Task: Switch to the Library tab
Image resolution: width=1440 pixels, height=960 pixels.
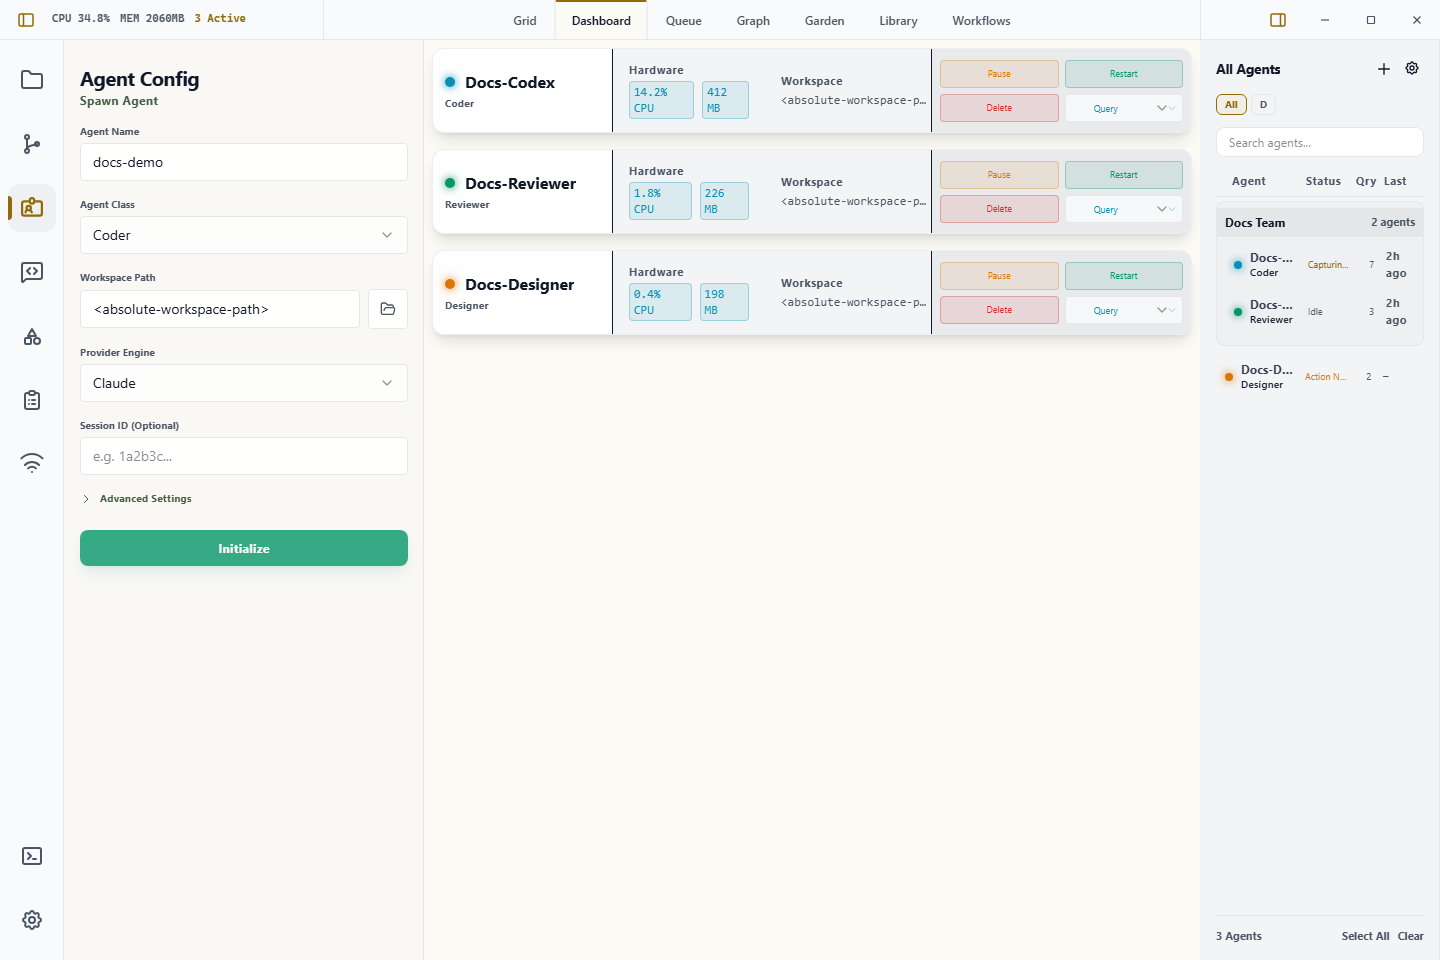Action: coord(898,21)
